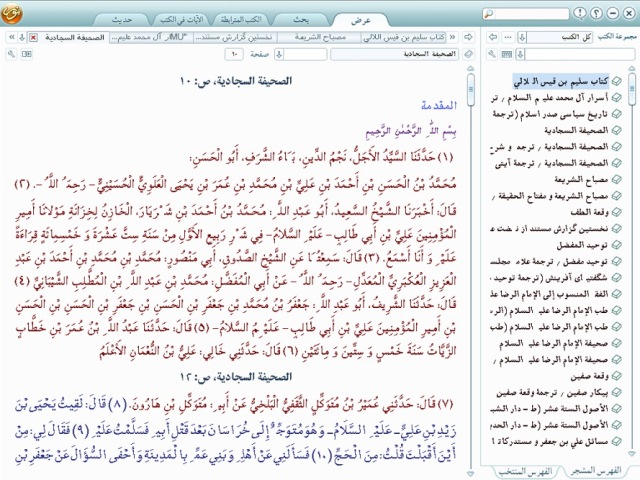Click the top search input box
Screen dimensions: 640x480
click(x=531, y=14)
